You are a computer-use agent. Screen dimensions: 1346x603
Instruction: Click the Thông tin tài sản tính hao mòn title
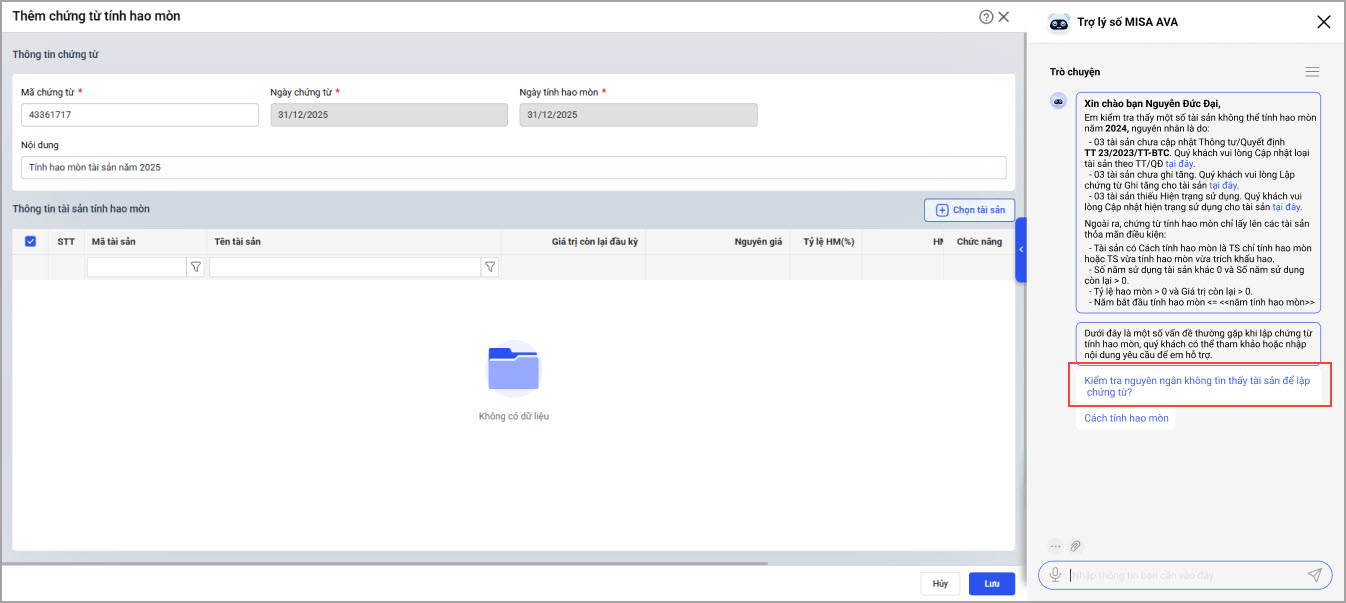(81, 208)
